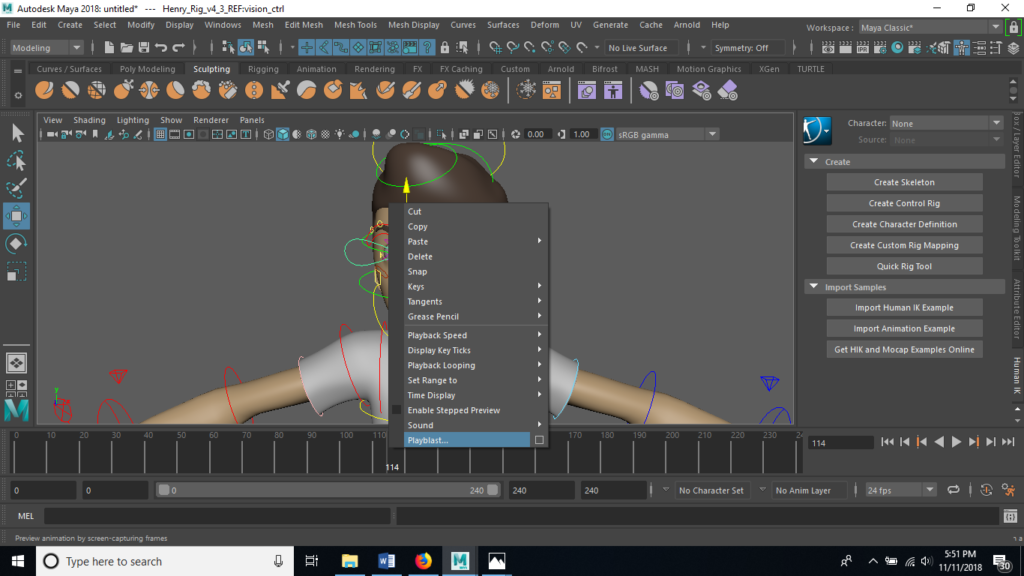Open the Windows Start menu
This screenshot has height=576, width=1024.
18,561
